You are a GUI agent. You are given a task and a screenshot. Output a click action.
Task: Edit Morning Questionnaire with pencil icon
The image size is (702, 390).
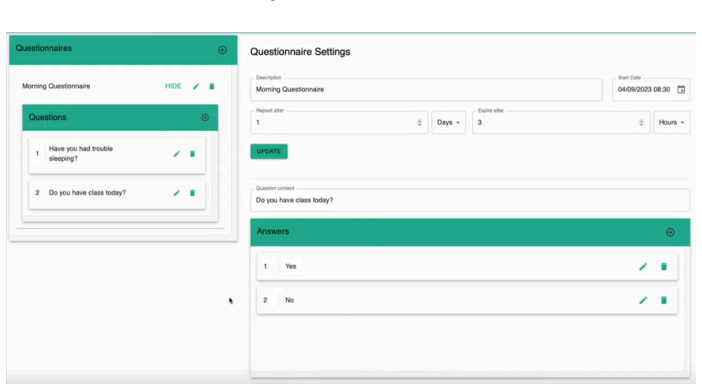(x=196, y=86)
